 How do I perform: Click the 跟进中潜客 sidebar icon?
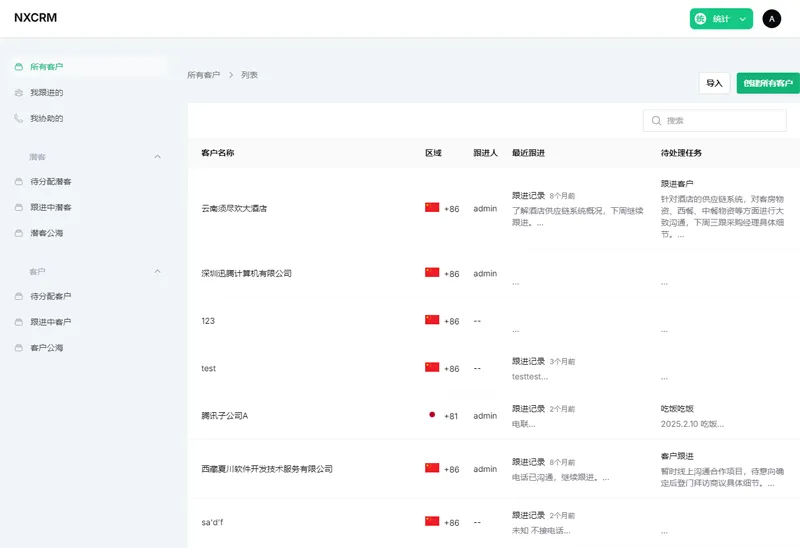point(18,208)
